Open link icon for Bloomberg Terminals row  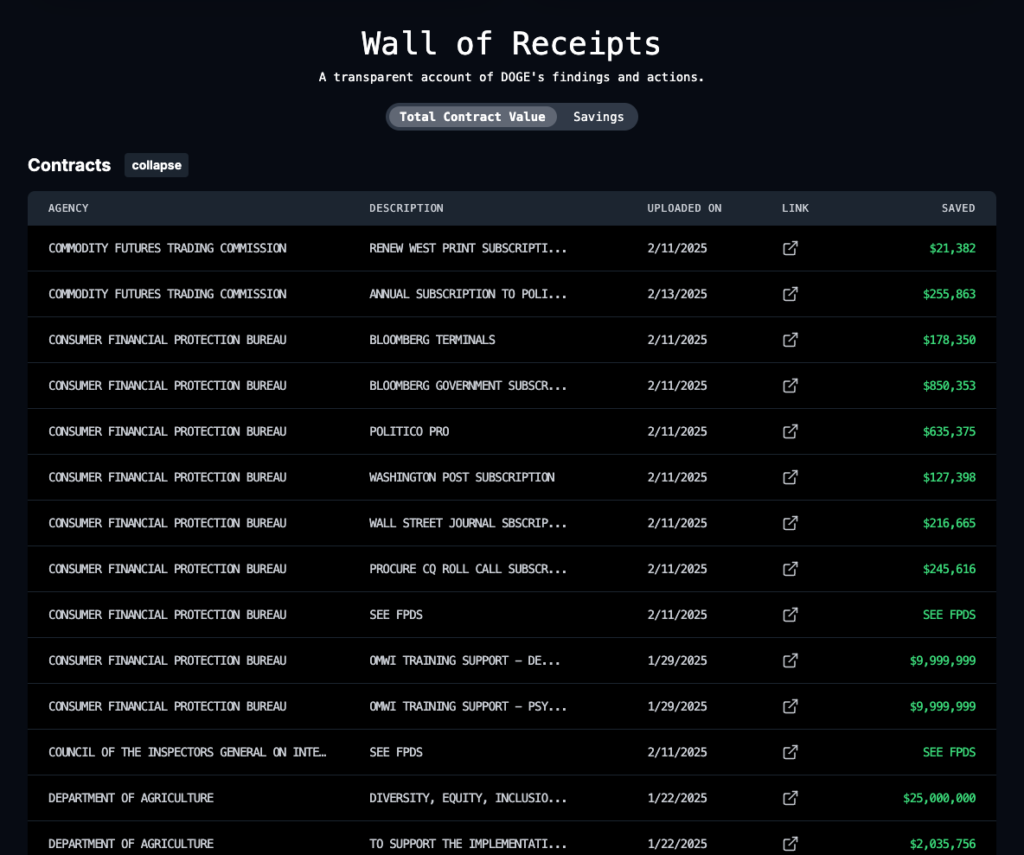(790, 340)
